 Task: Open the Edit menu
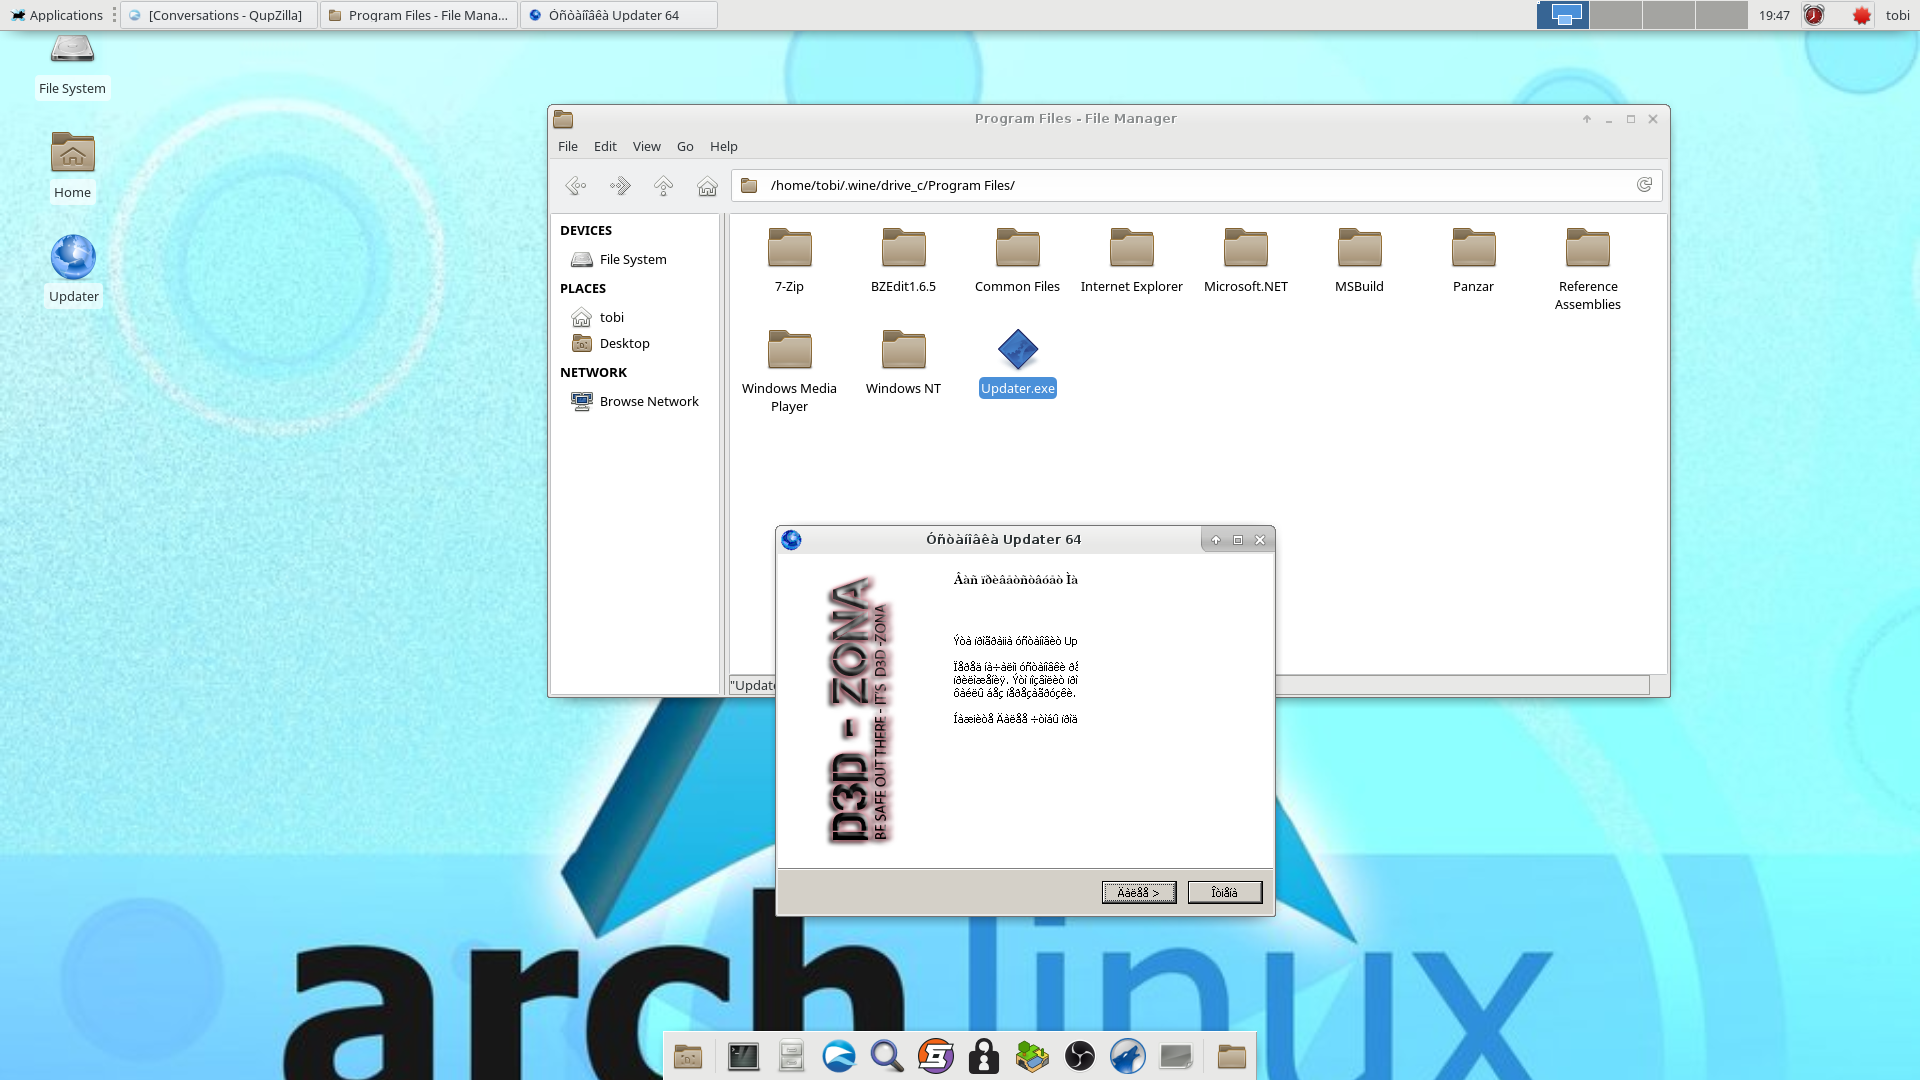(x=605, y=146)
